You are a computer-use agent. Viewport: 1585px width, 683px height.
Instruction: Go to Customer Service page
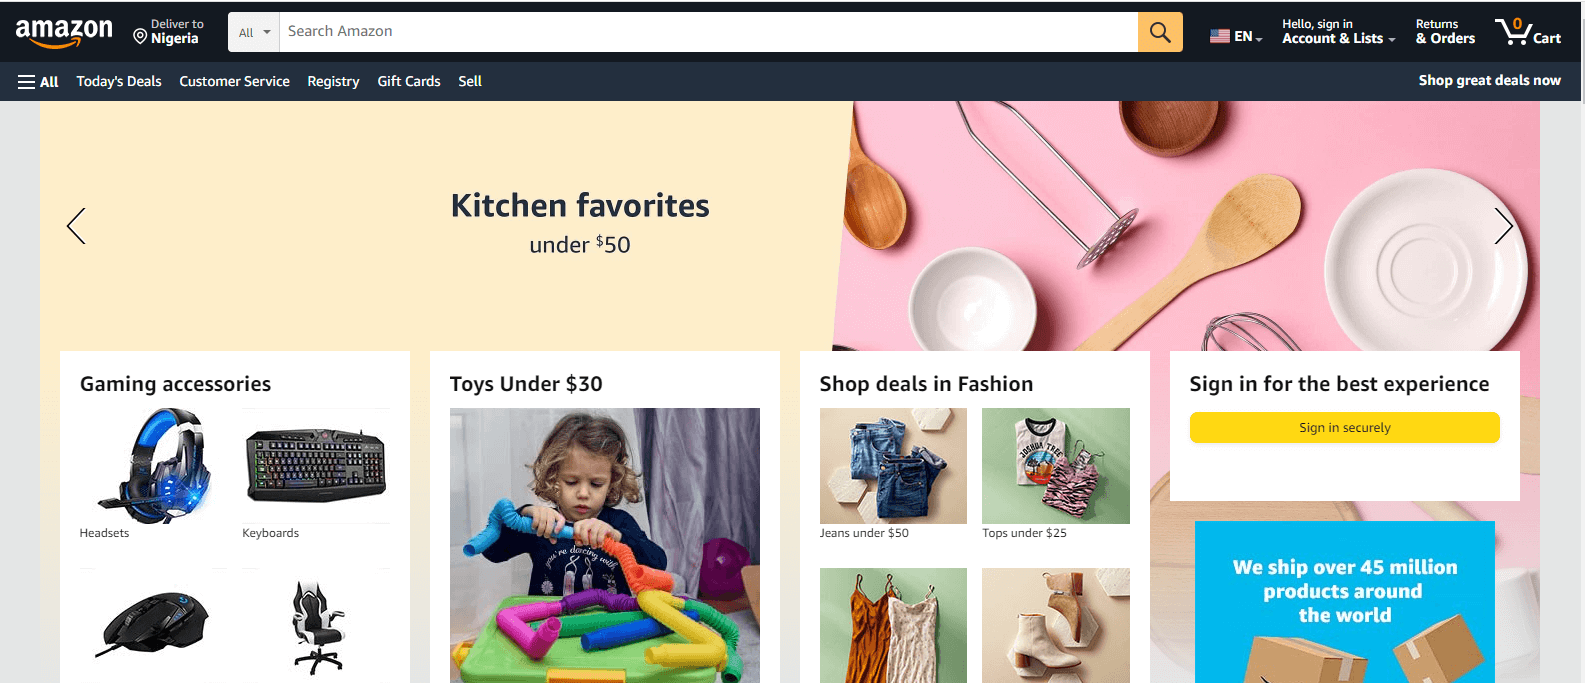tap(235, 82)
